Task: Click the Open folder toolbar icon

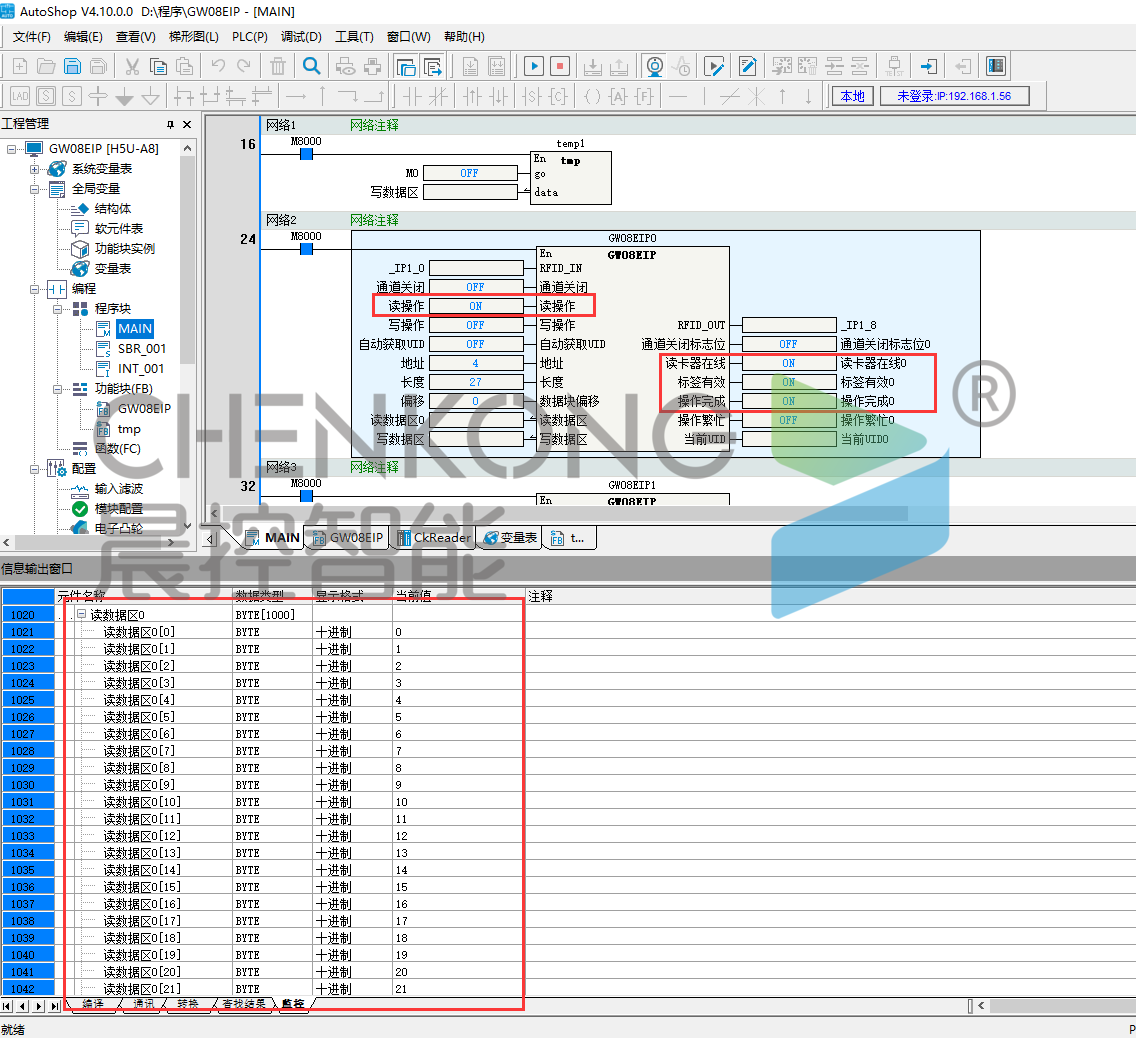Action: pos(46,67)
